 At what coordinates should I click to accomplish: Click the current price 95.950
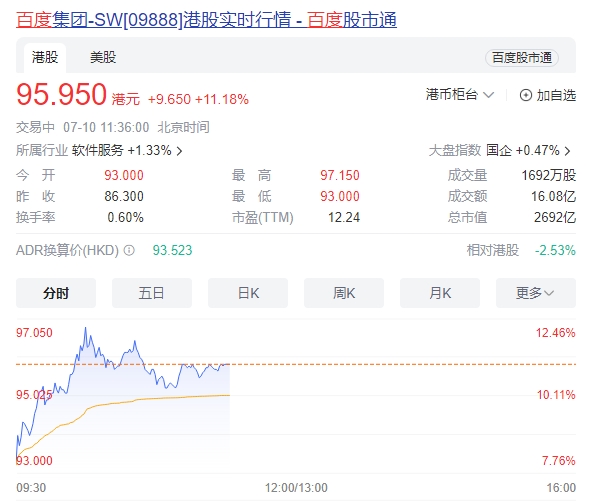click(61, 94)
